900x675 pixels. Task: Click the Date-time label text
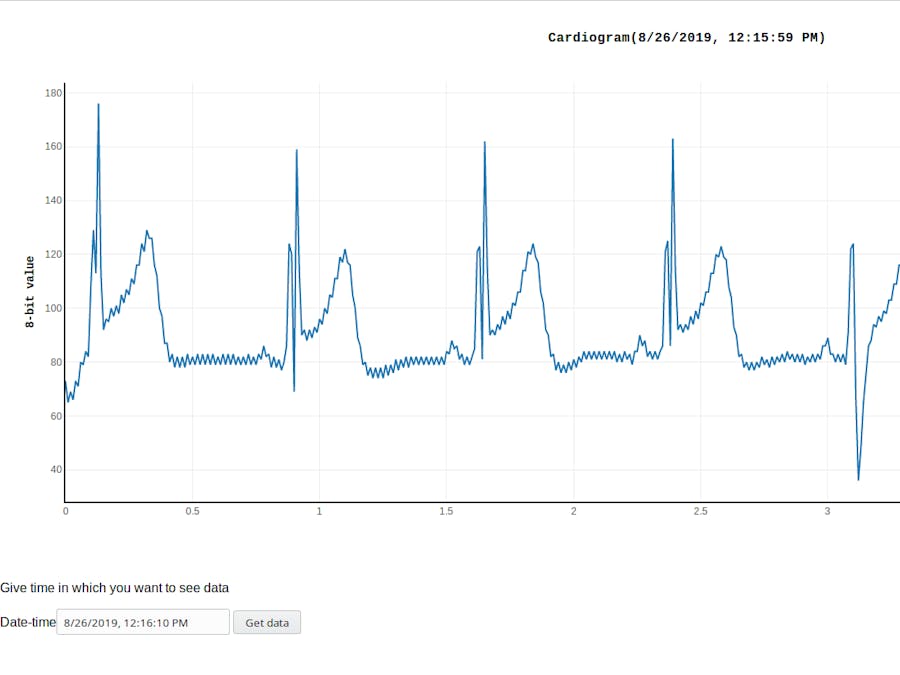coord(28,622)
